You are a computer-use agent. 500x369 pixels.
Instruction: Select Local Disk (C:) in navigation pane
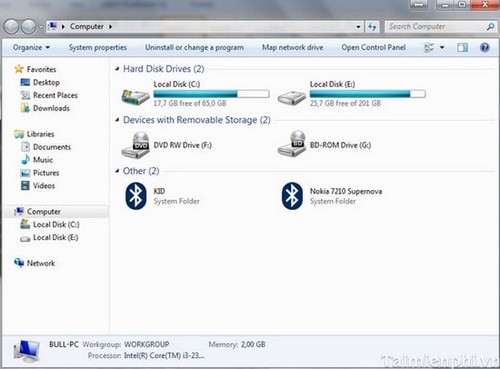click(x=56, y=224)
